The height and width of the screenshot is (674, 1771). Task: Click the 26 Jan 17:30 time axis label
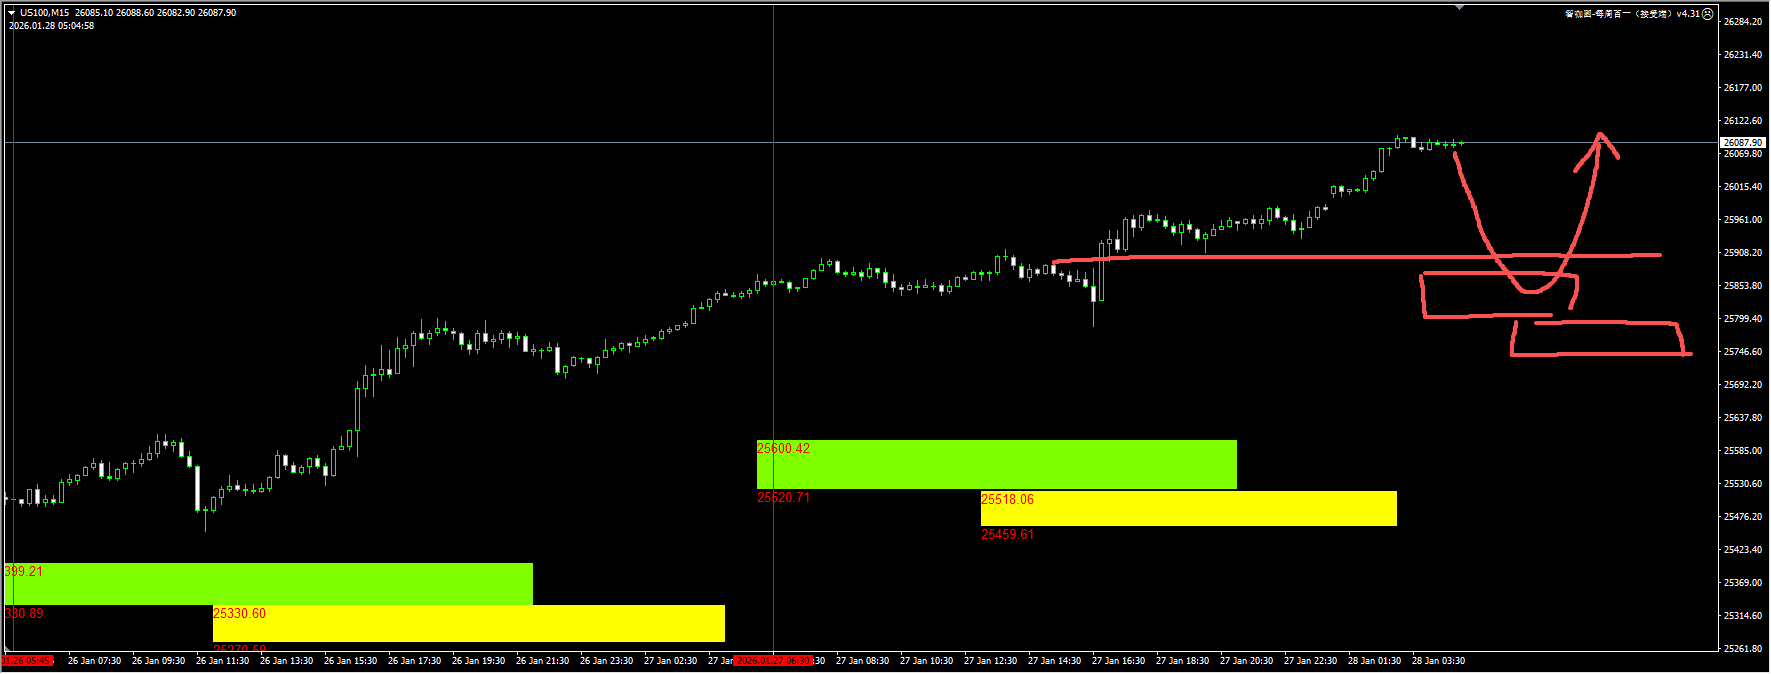click(x=414, y=661)
